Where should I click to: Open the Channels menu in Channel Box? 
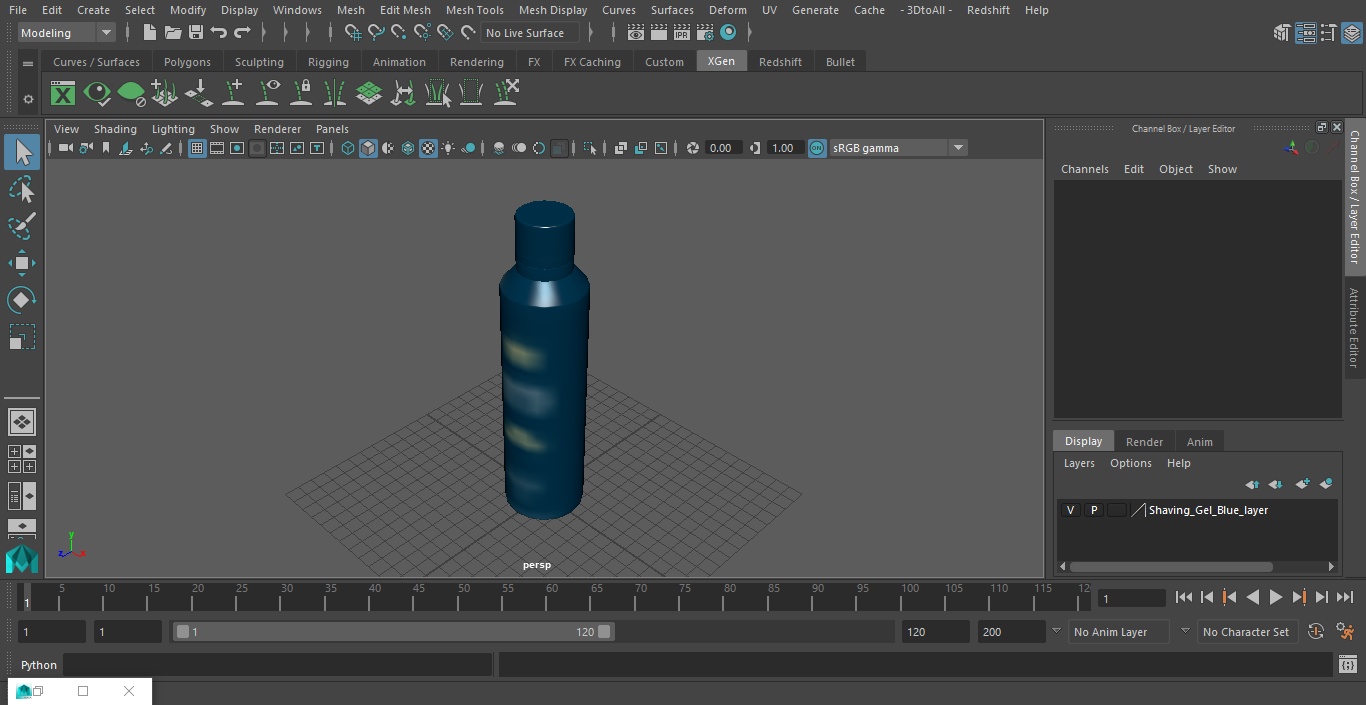(x=1085, y=169)
